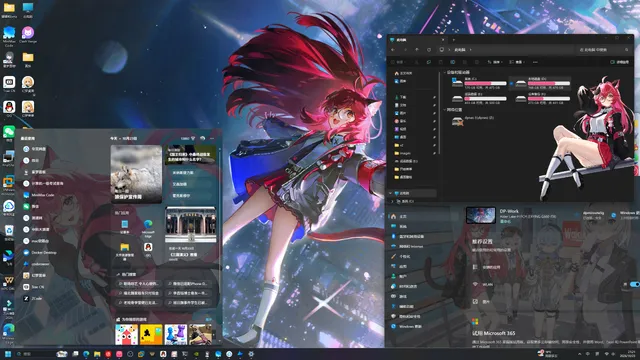
Task: Click the up-directory arrow in File Explorer
Action: (x=417, y=50)
